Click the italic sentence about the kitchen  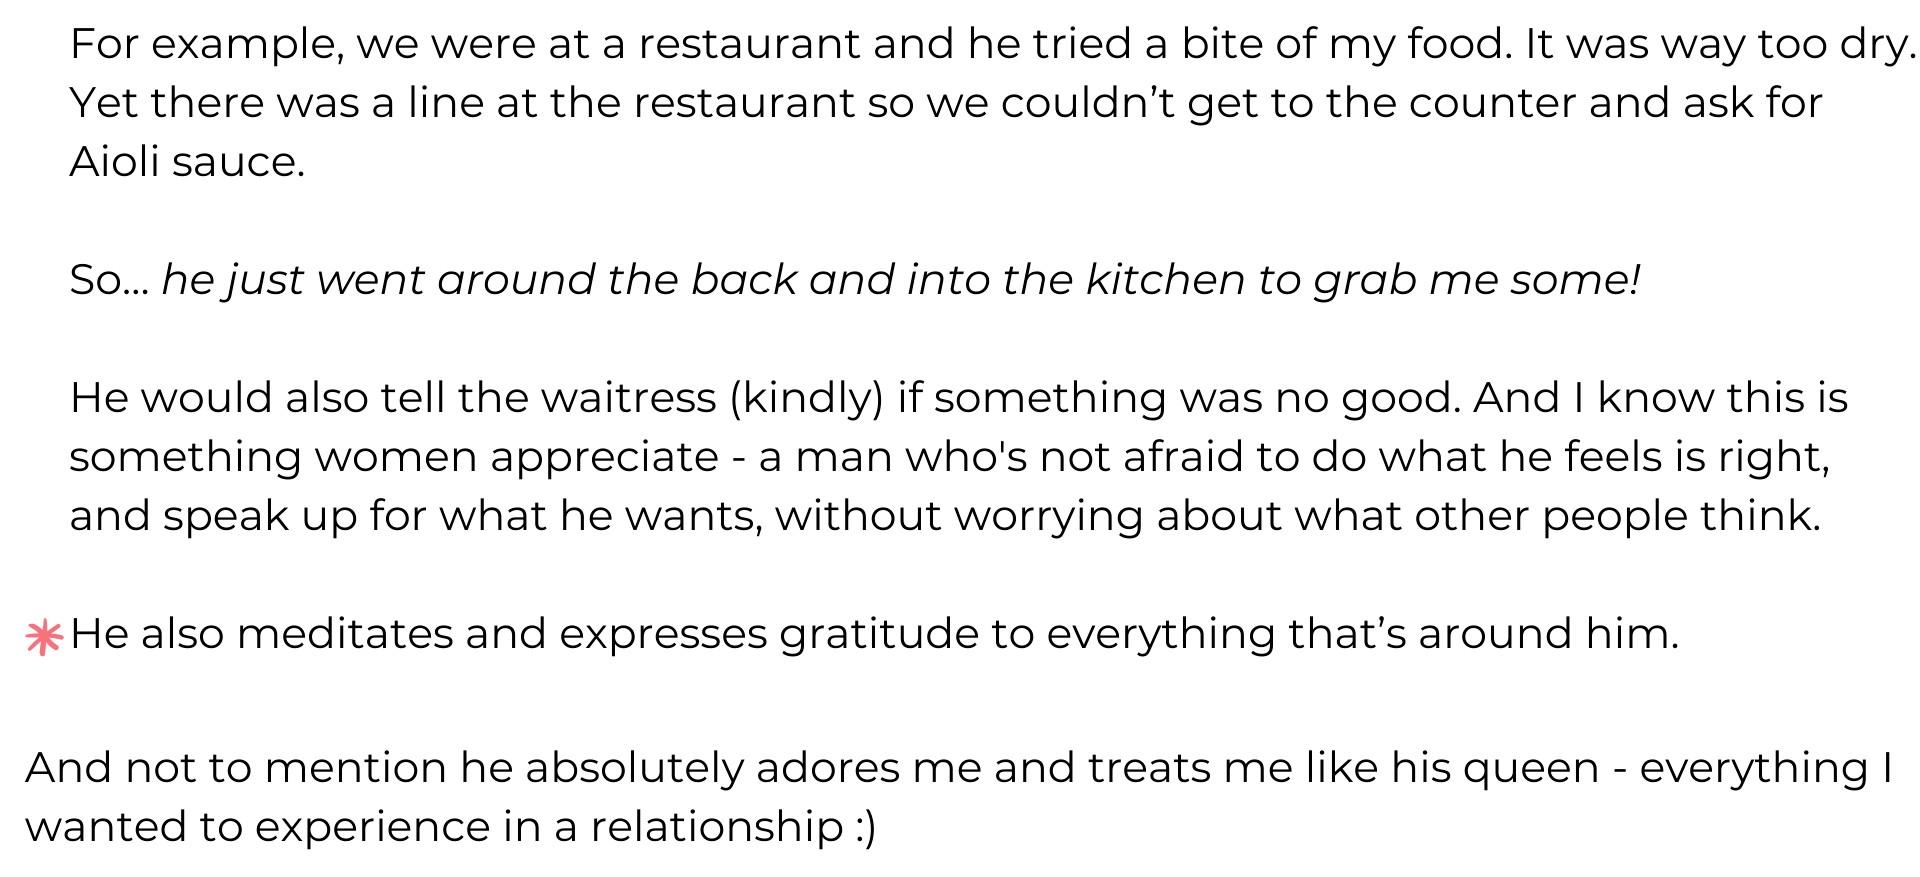[900, 281]
